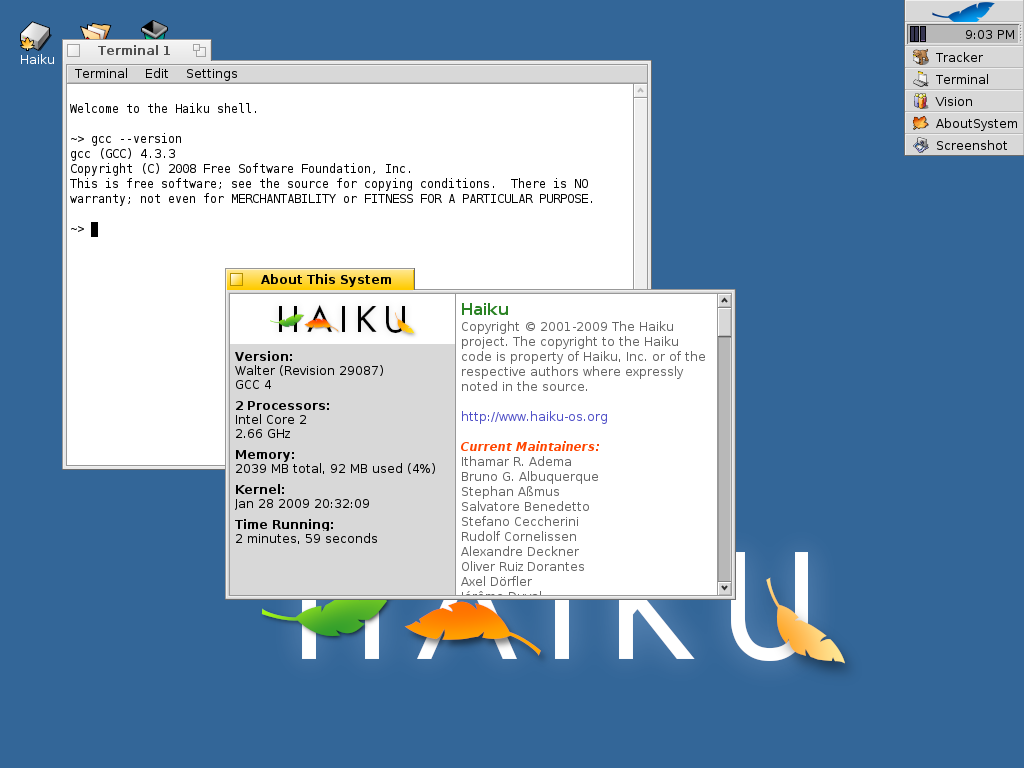1024x768 pixels.
Task: Click the About window scrollbar thumb
Action: (724, 322)
